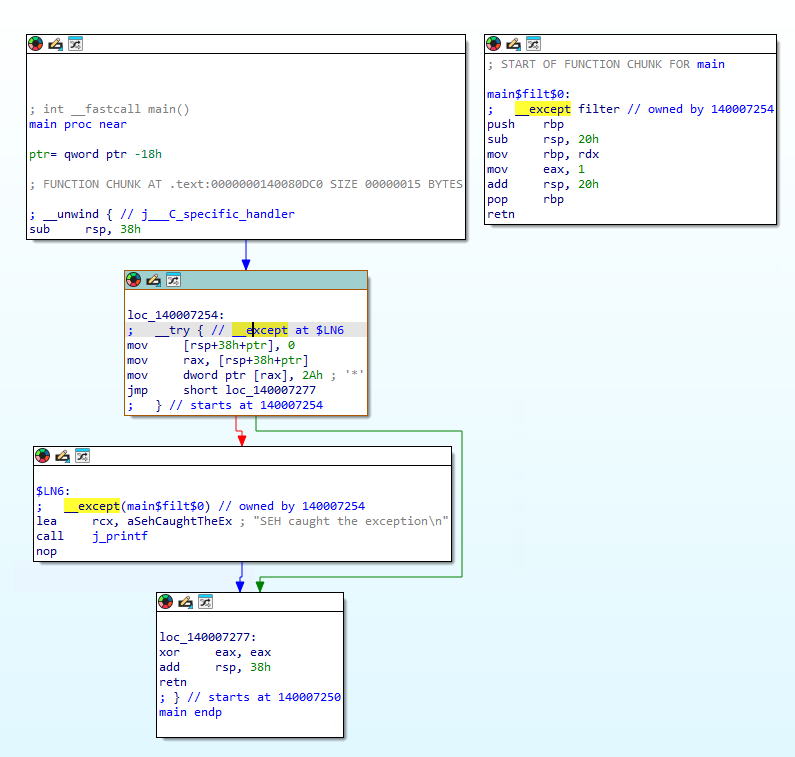Image resolution: width=795 pixels, height=757 pixels.
Task: Click 'j___C_specific_handler' reference
Action: click(x=218, y=214)
